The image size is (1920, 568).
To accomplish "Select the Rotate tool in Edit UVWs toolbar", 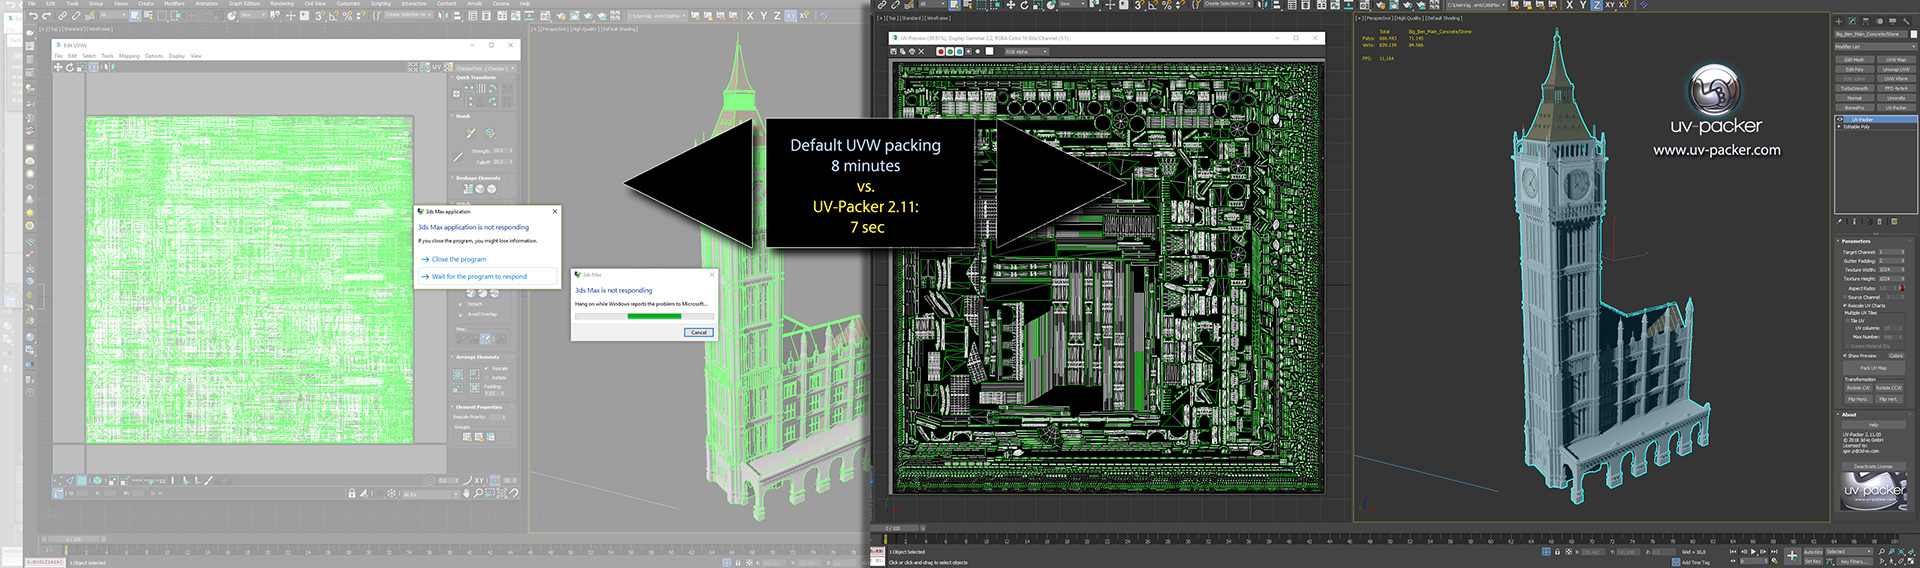I will point(70,67).
